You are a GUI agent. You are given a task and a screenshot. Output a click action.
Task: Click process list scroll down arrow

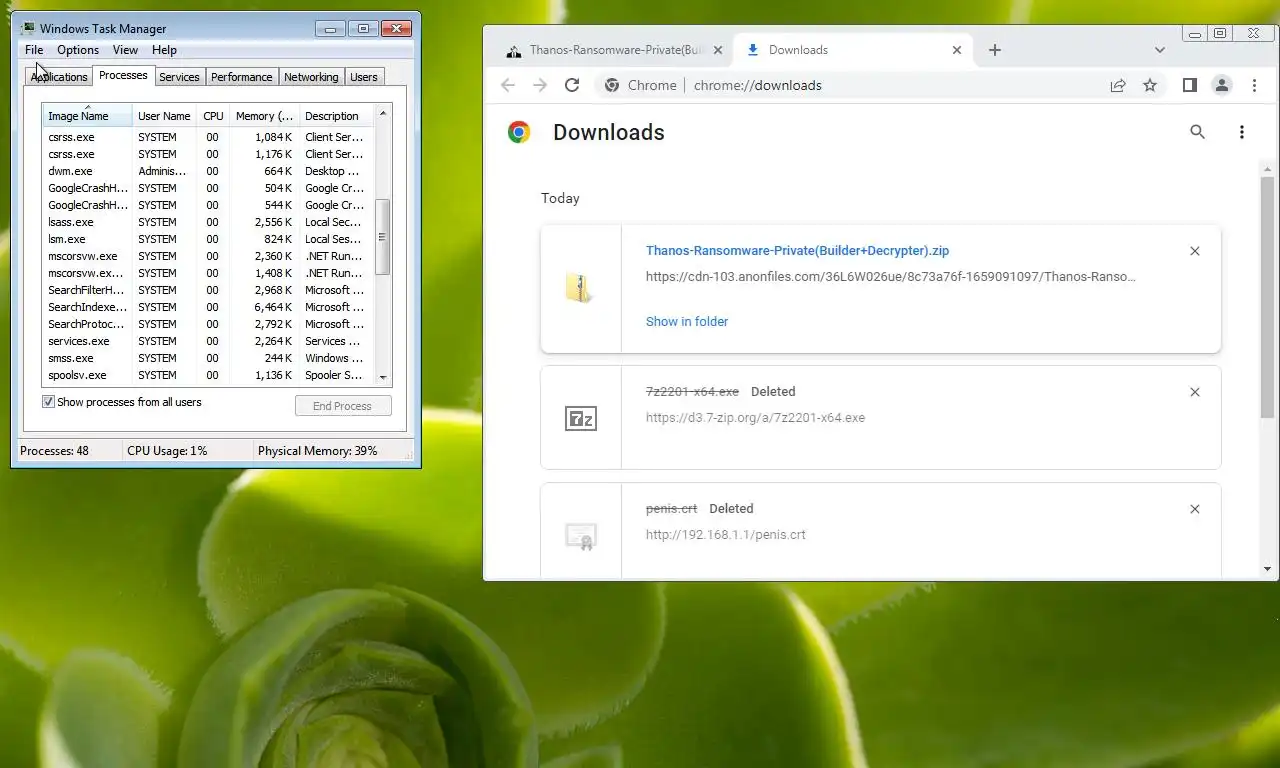click(382, 377)
